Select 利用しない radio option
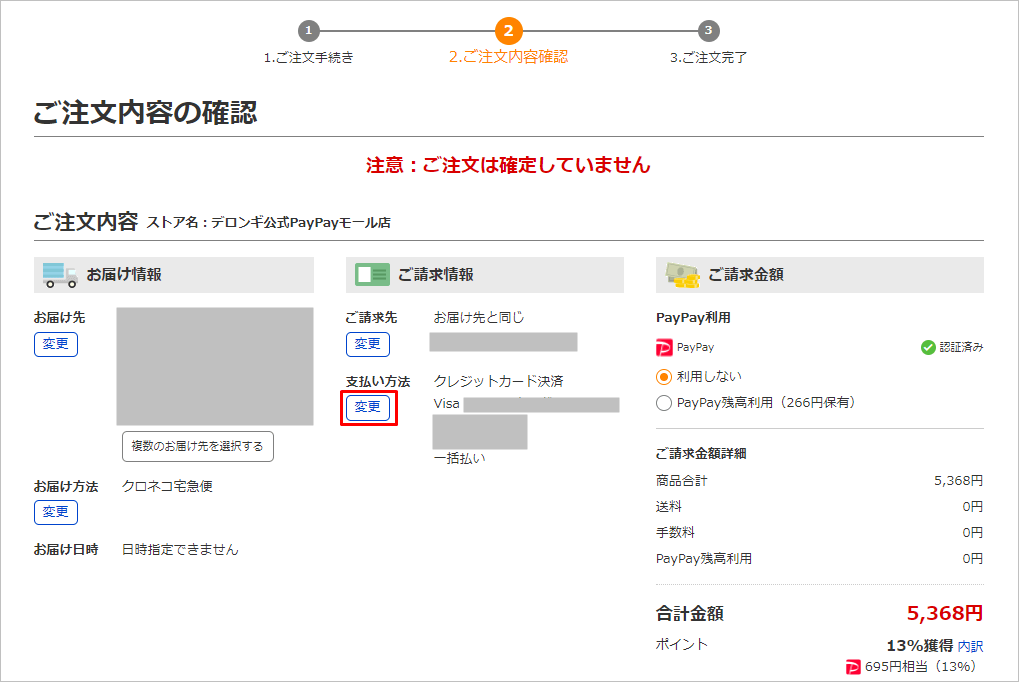The height and width of the screenshot is (682, 1019). click(664, 377)
